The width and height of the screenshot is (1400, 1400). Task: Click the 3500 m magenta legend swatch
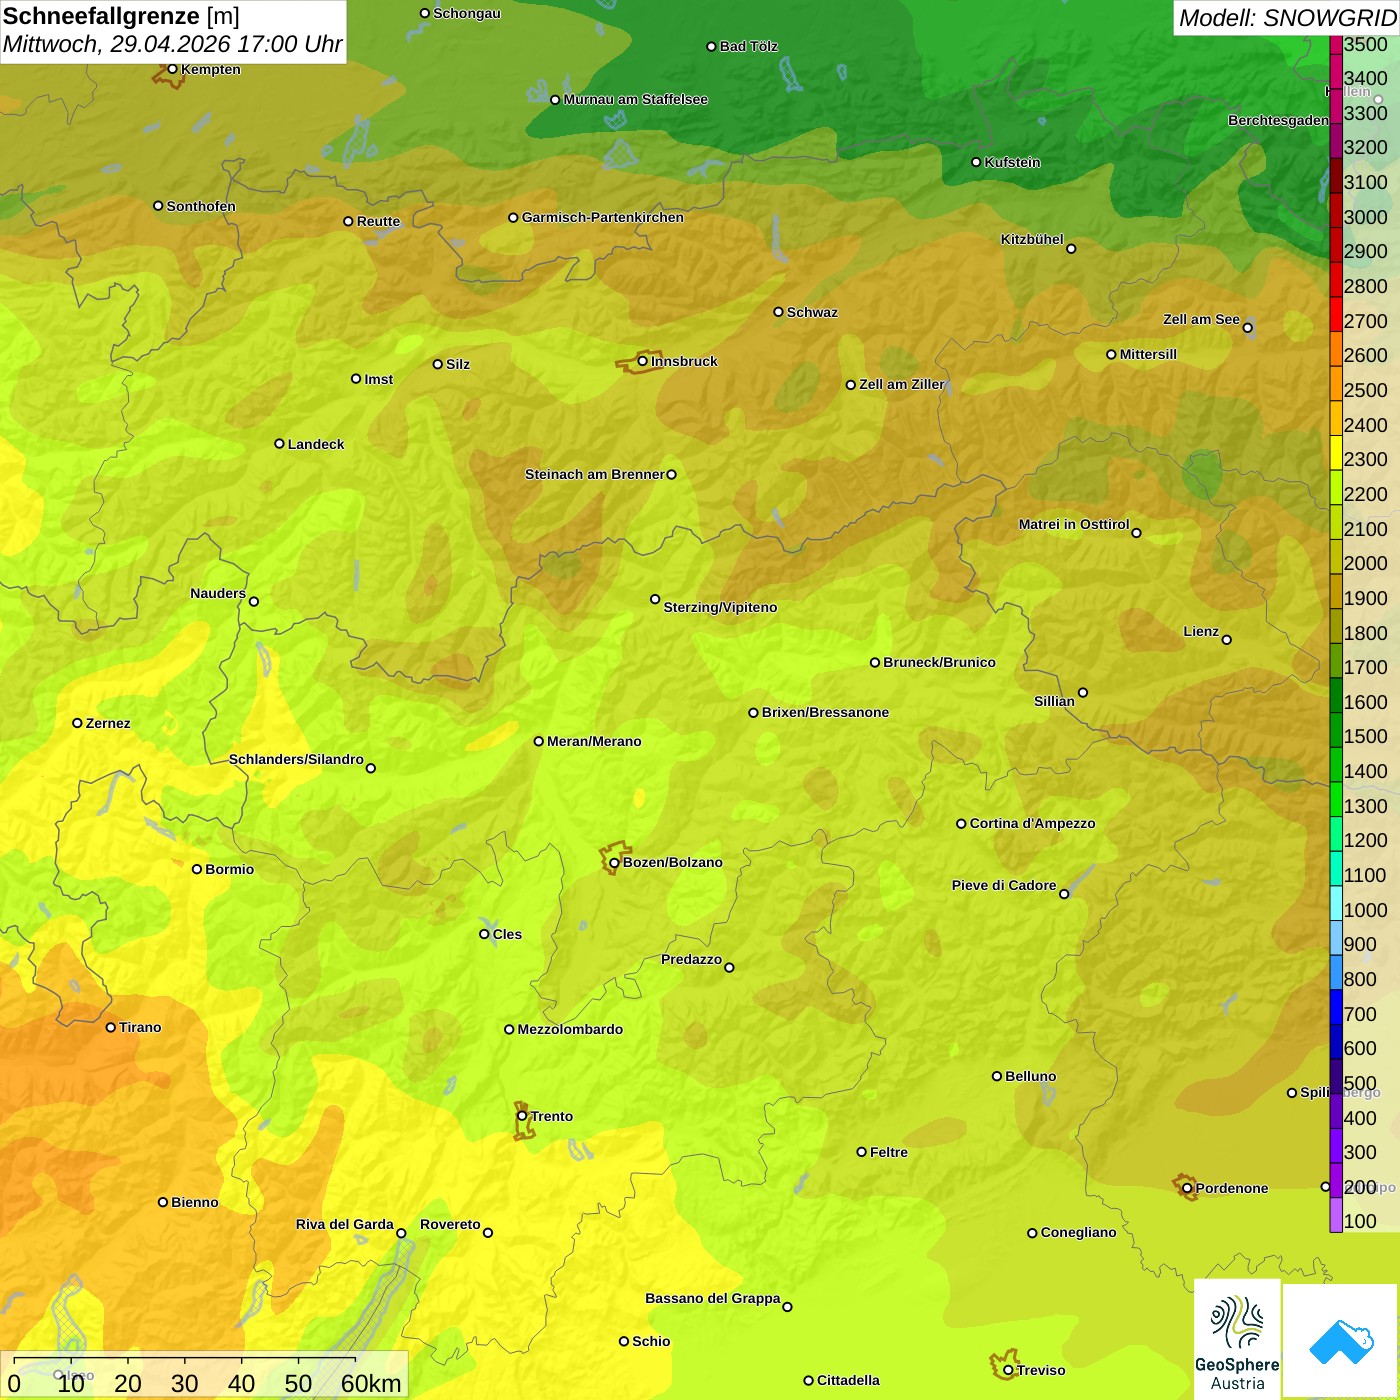click(x=1336, y=44)
